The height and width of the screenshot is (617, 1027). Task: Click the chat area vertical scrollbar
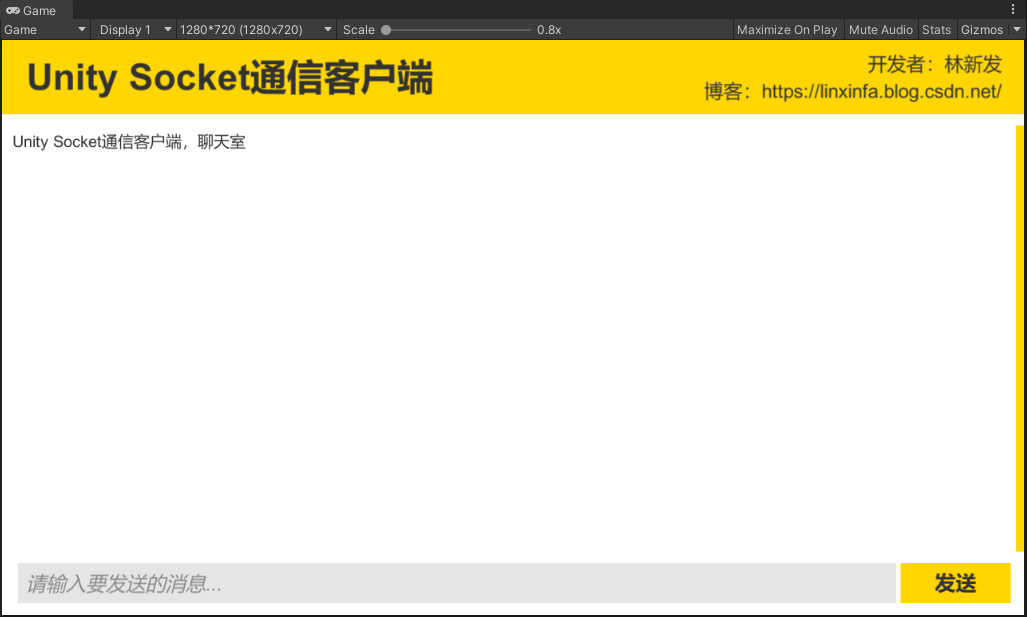[x=1019, y=339]
